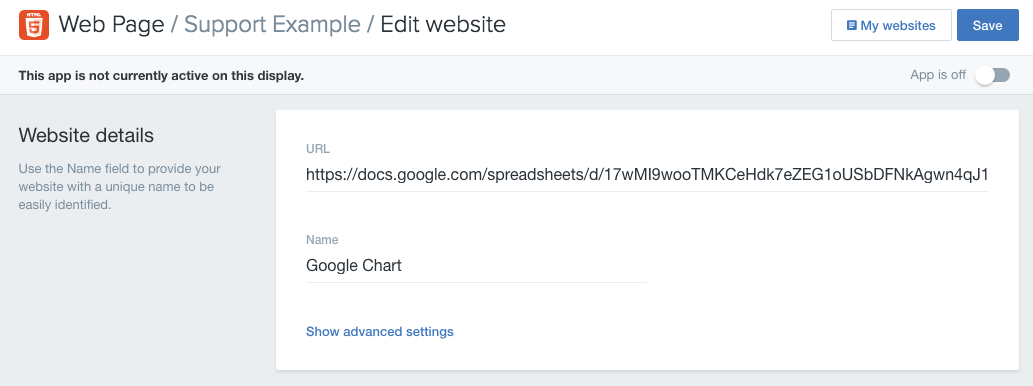Image resolution: width=1033 pixels, height=386 pixels.
Task: Click the URL field label
Action: coord(318,149)
